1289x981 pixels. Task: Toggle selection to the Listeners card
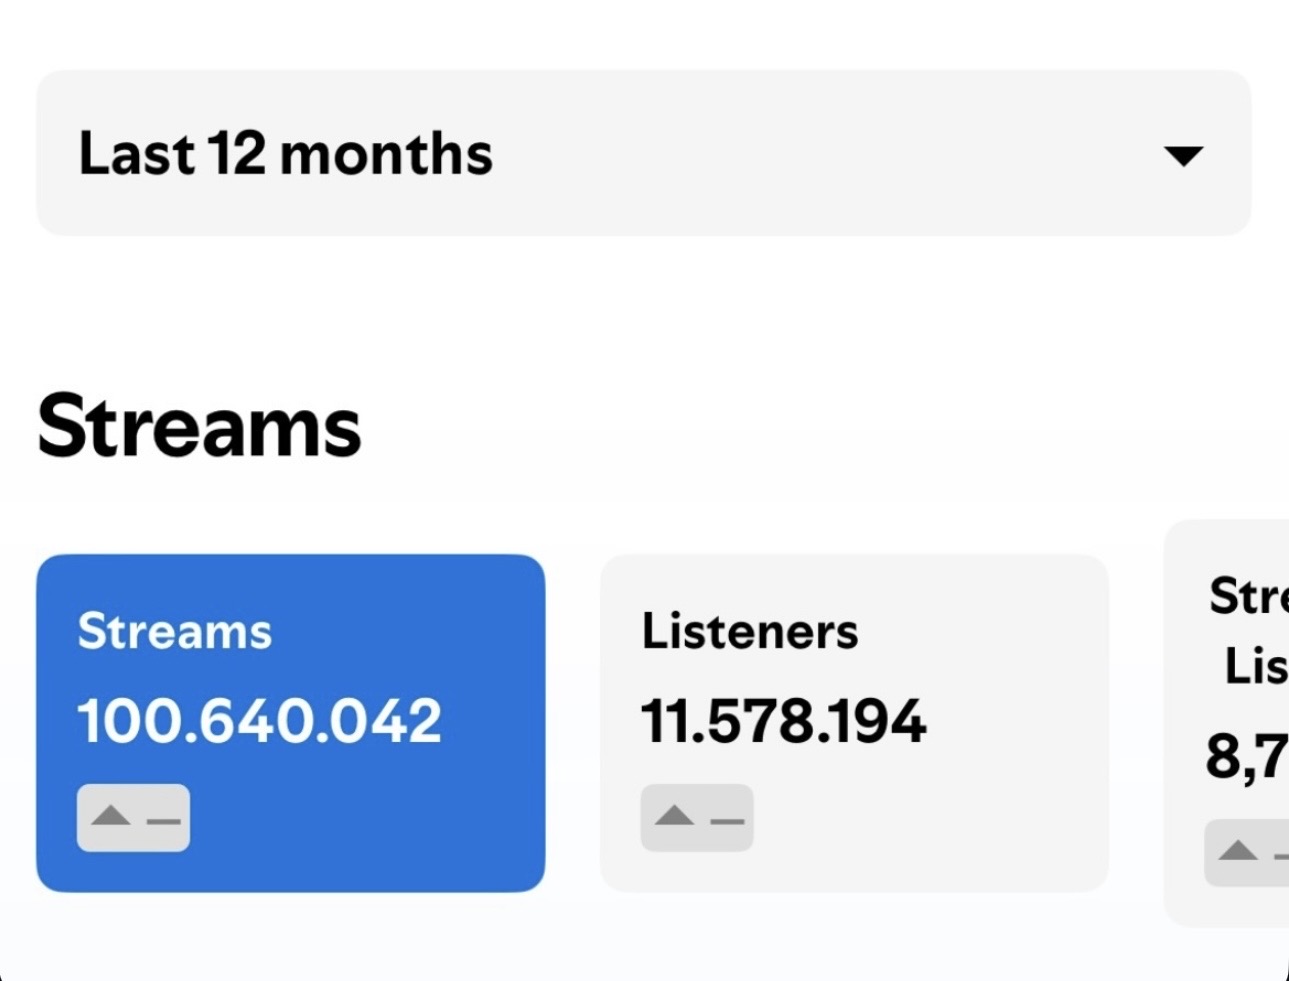(x=855, y=722)
